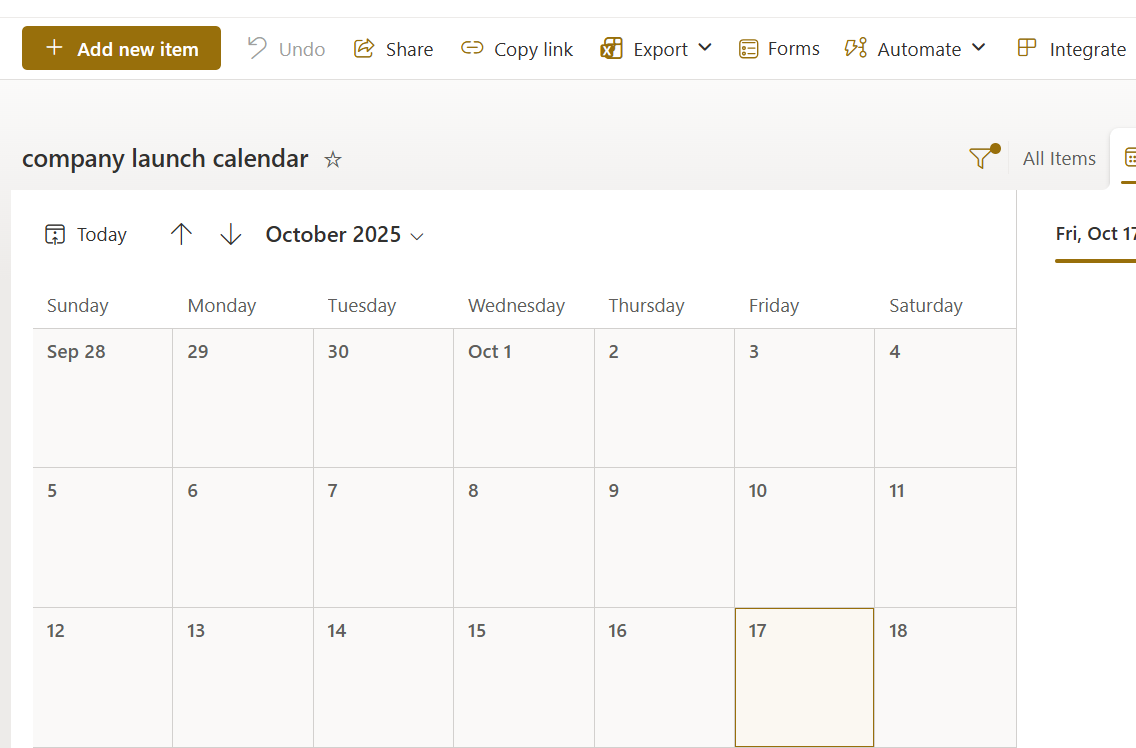Screen dimensions: 1136x748
Task: Jump to today using Today button
Action: click(x=85, y=234)
